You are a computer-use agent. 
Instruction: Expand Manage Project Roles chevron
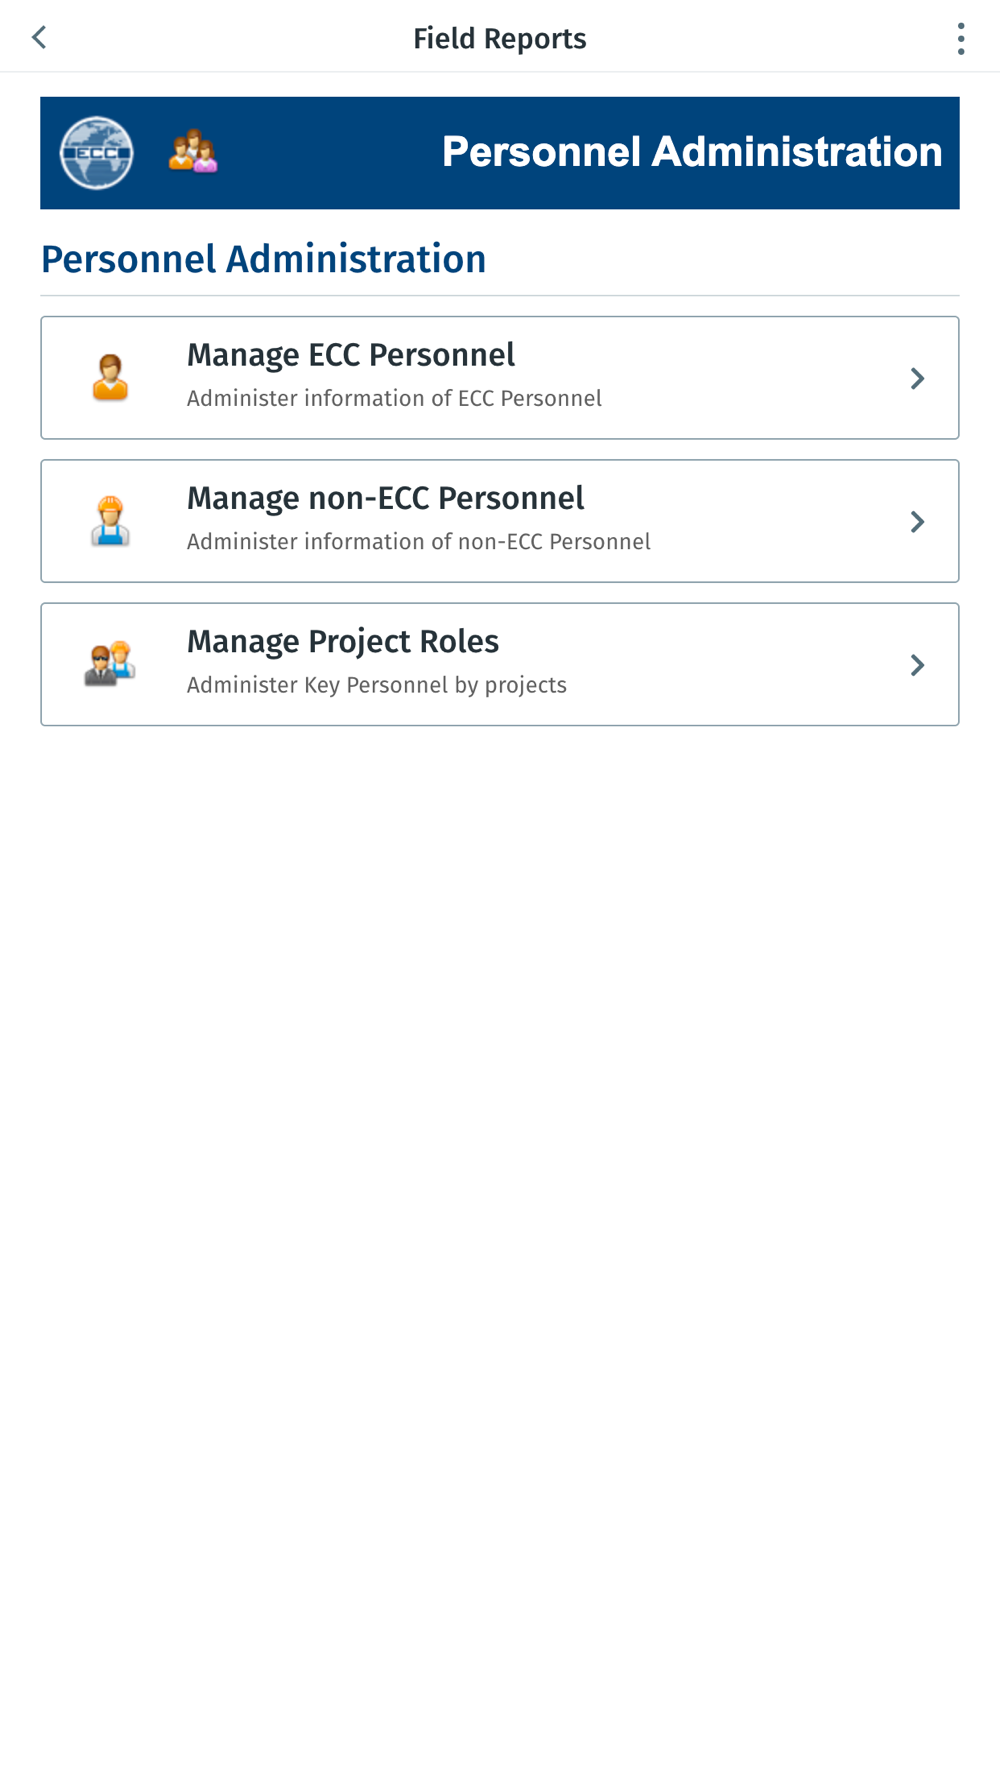pyautogui.click(x=917, y=665)
